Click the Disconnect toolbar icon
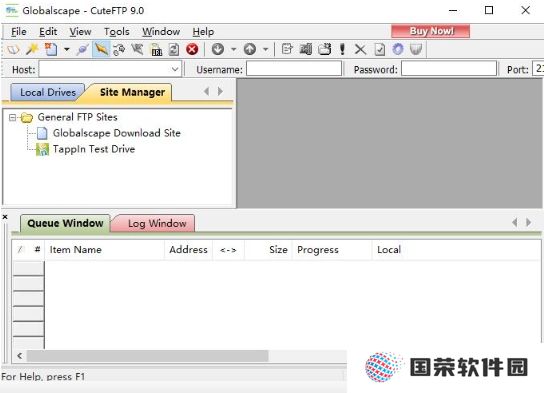Image resolution: width=547 pixels, height=393 pixels. click(137, 49)
